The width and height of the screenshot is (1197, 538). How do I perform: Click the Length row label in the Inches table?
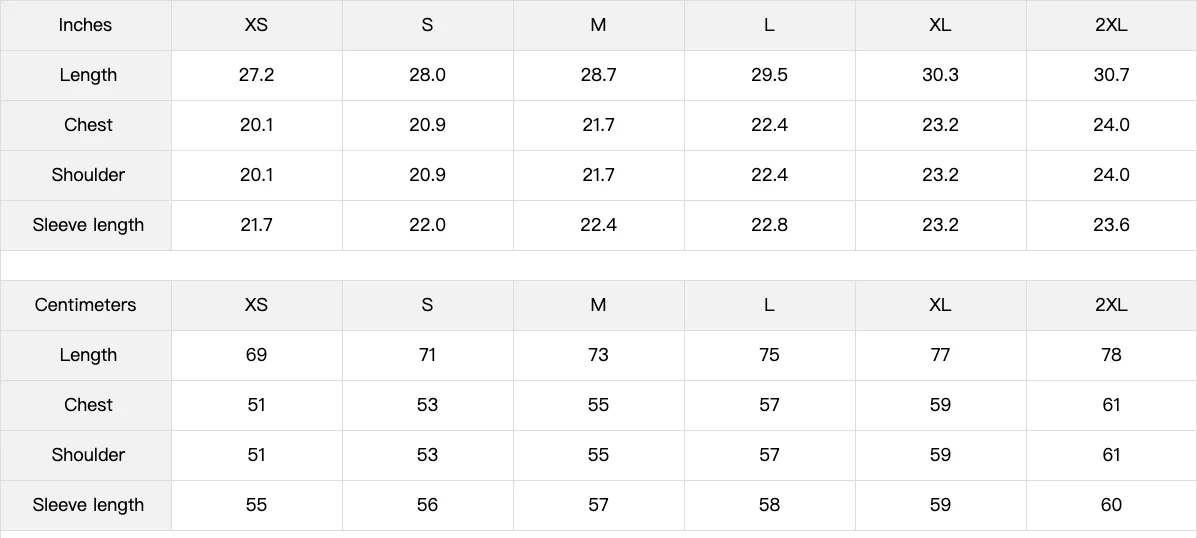click(x=88, y=75)
